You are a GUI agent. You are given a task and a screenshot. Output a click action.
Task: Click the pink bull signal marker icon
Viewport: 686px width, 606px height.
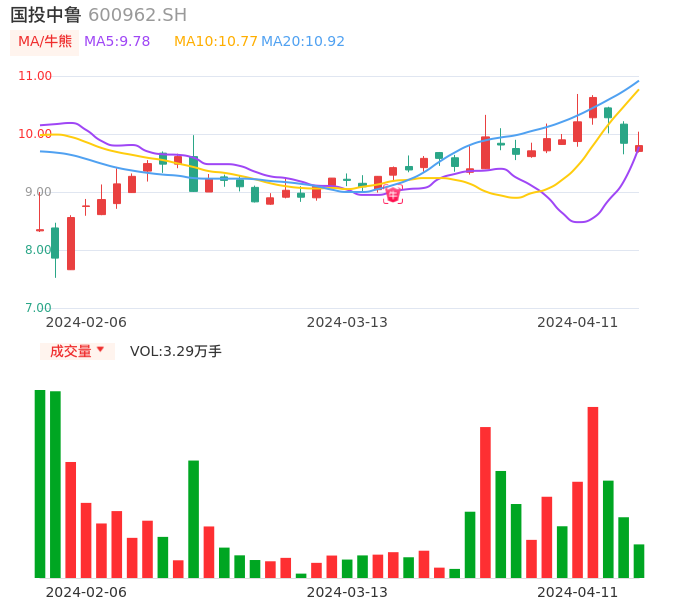coord(393,194)
